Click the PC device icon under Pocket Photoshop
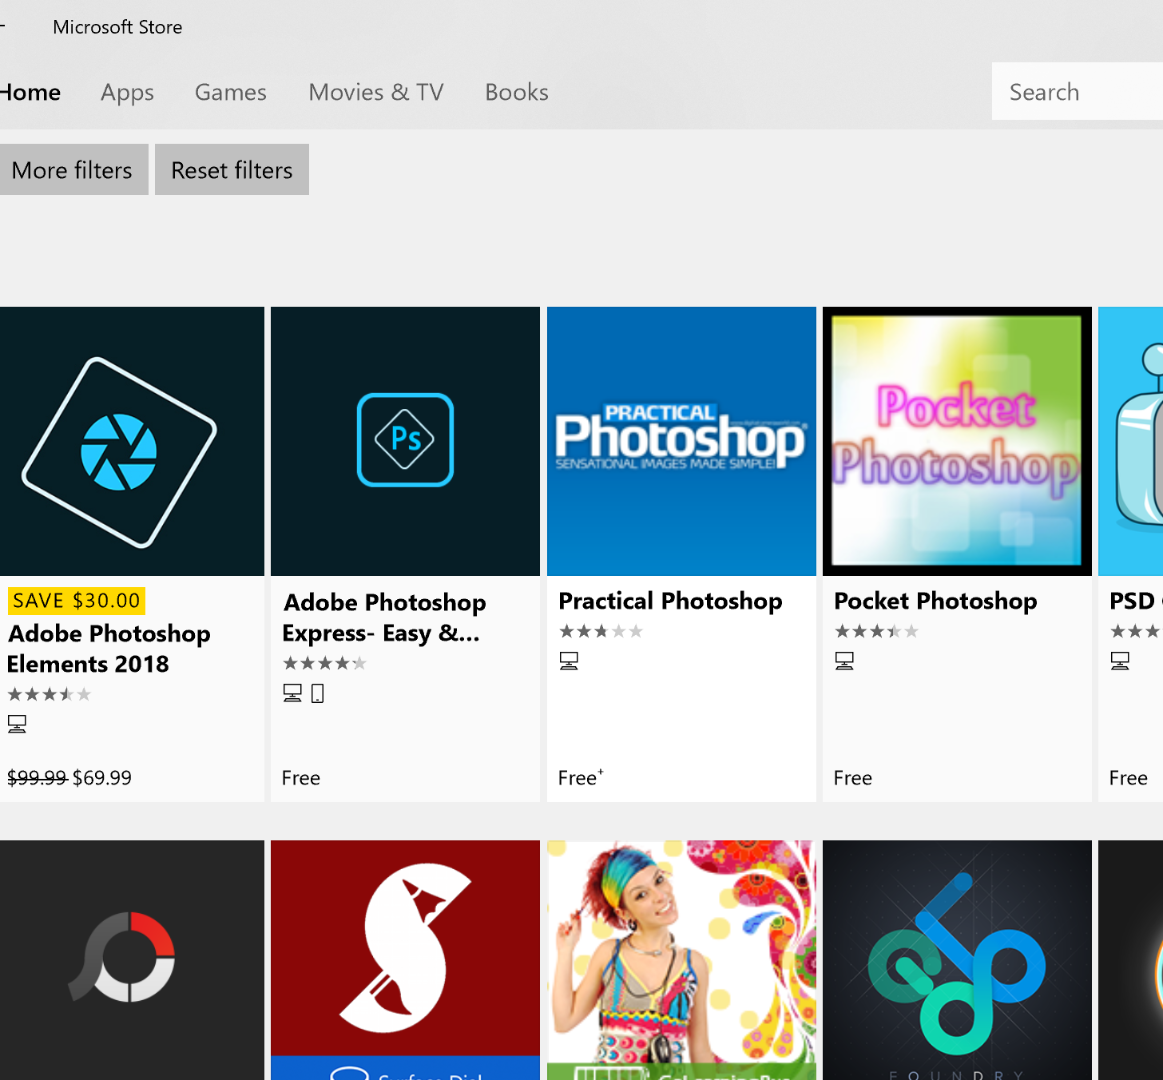1163x1080 pixels. [844, 661]
